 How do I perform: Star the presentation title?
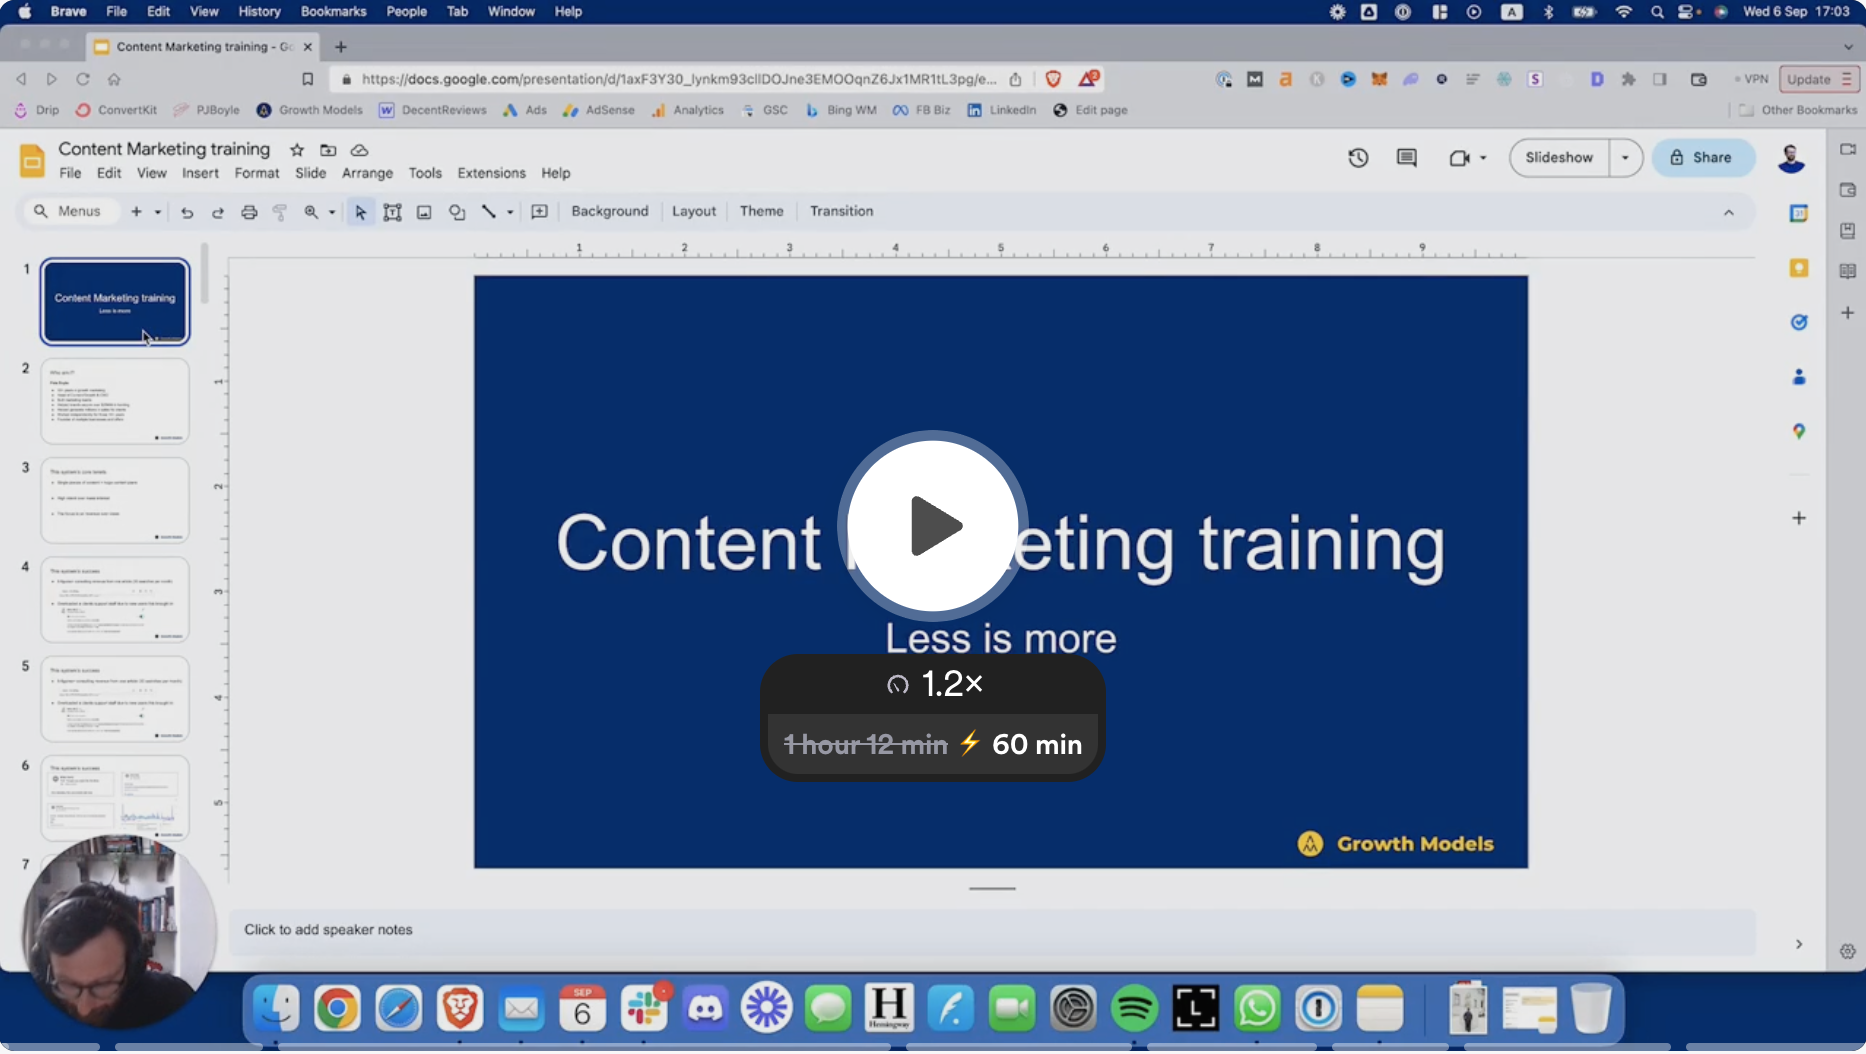297,150
